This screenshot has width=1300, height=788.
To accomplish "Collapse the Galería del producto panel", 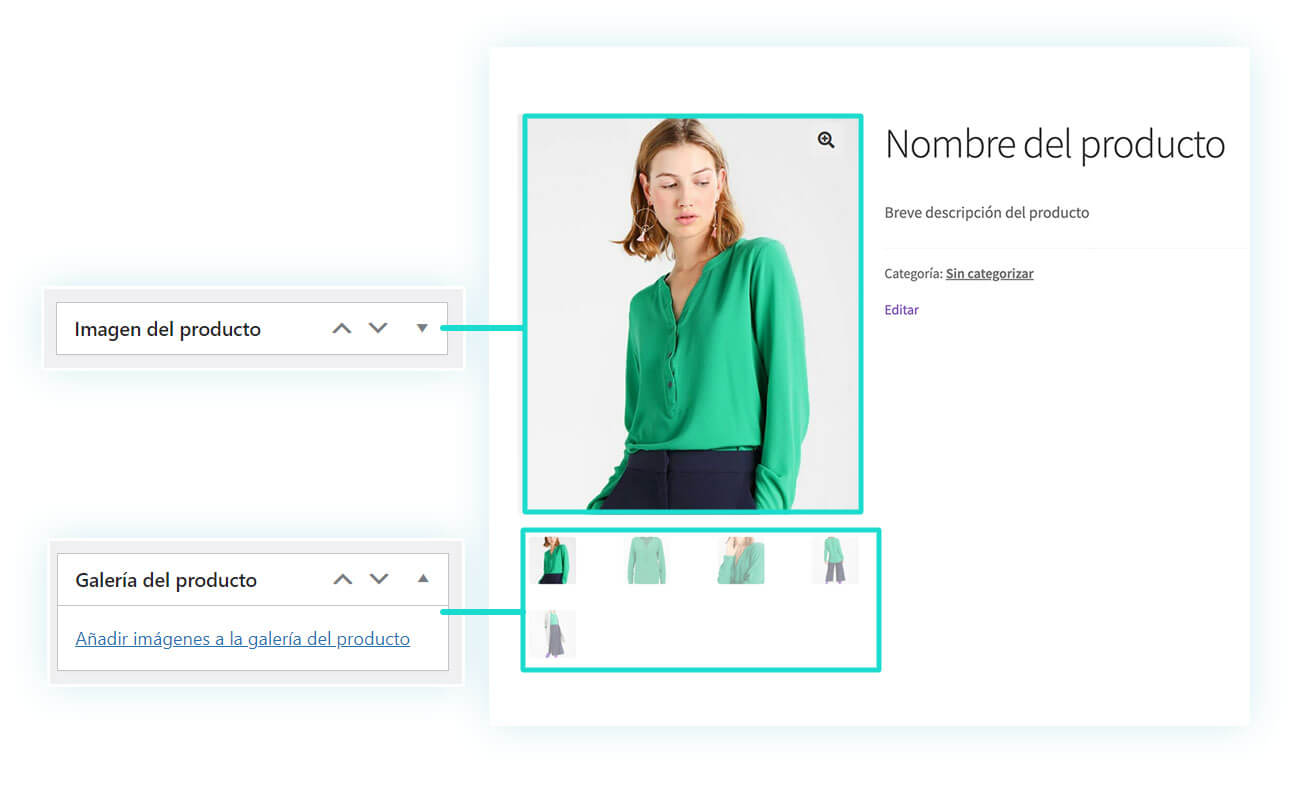I will click(423, 579).
